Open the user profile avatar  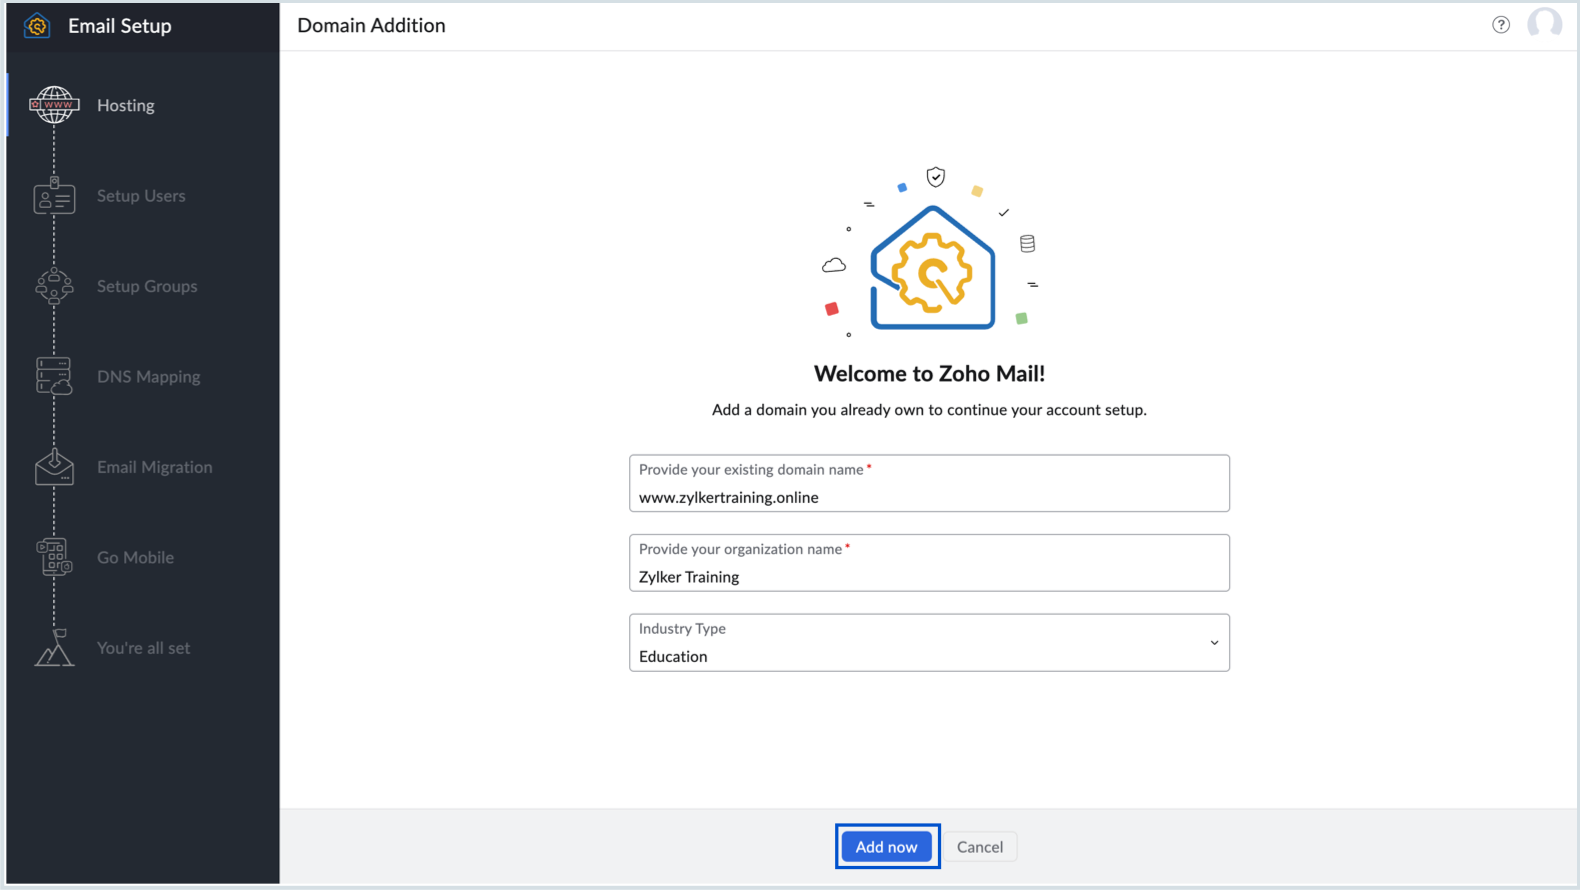coord(1544,24)
